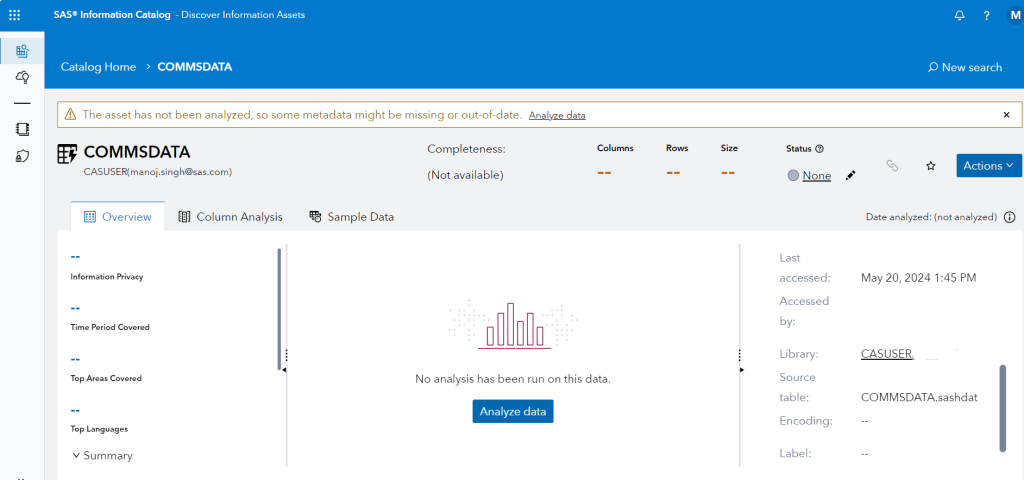Click the Discover Information Assets sidebar icon

point(22,50)
